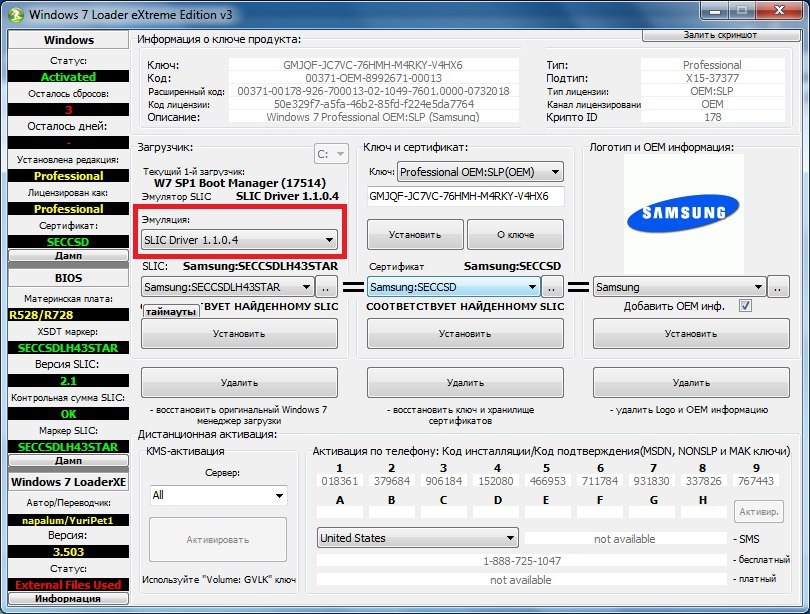The image size is (810, 614).
Task: Click the 'Дамп' button under Маркер SLIC
Action: 68,460
